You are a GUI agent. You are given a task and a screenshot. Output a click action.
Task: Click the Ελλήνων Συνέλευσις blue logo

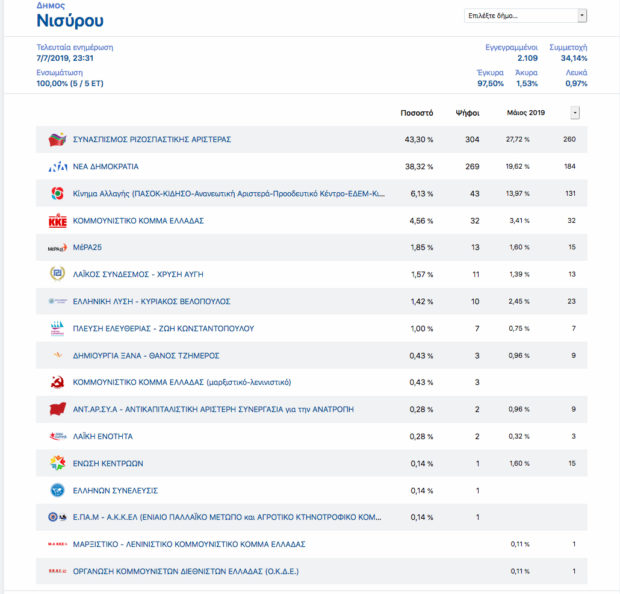pos(57,490)
